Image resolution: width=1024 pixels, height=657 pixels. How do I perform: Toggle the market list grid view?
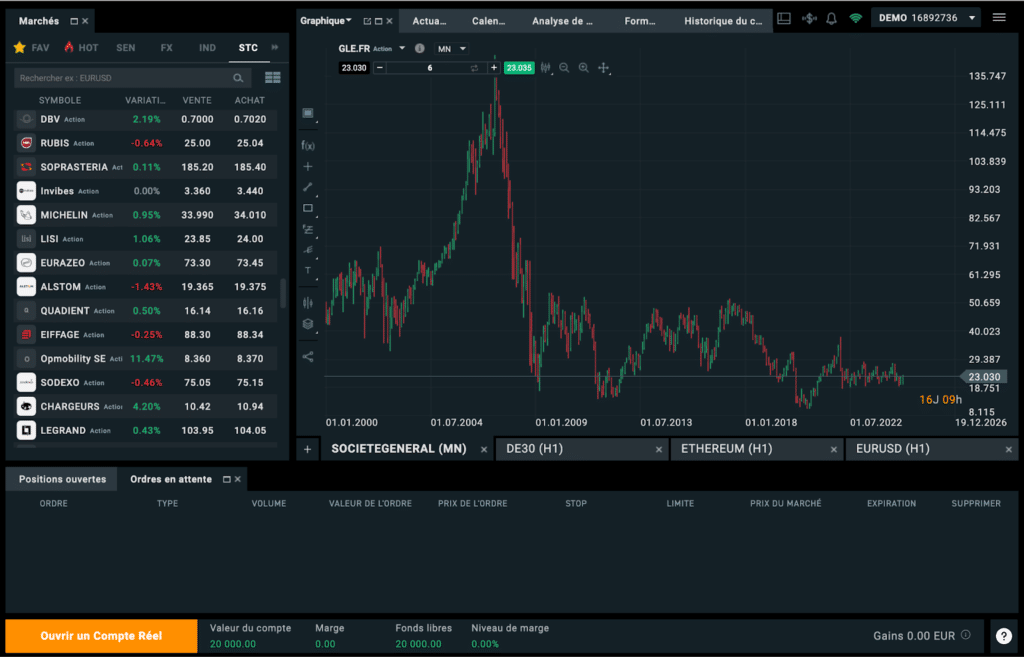tap(272, 78)
